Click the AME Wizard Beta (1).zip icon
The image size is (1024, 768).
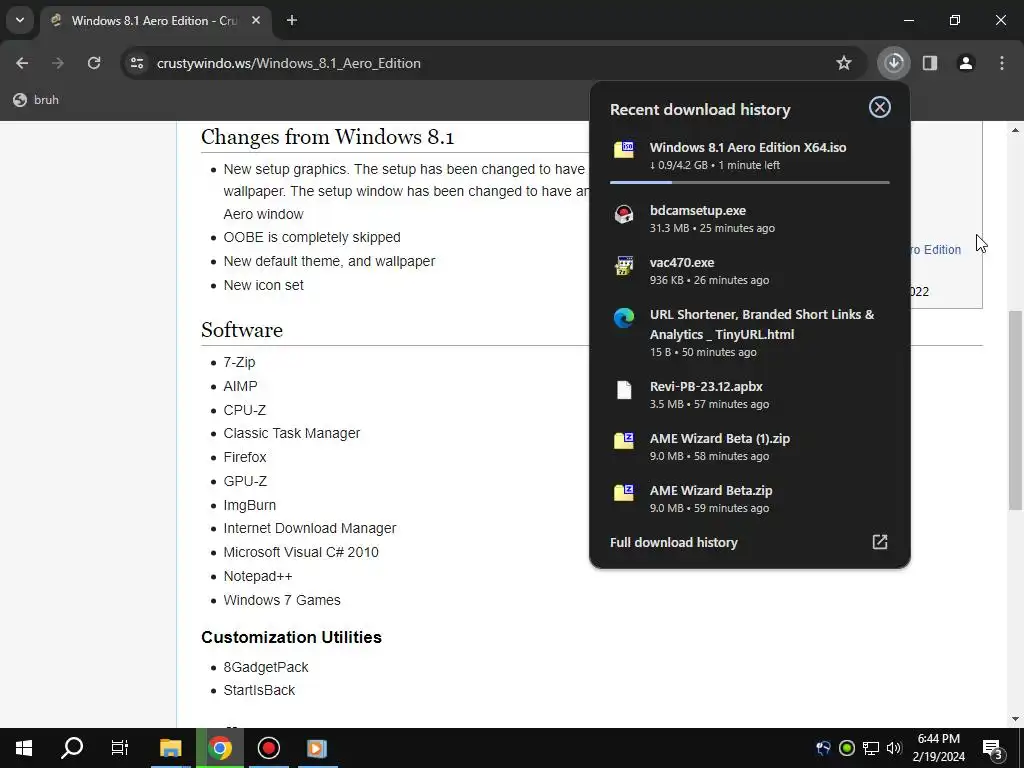[624, 441]
